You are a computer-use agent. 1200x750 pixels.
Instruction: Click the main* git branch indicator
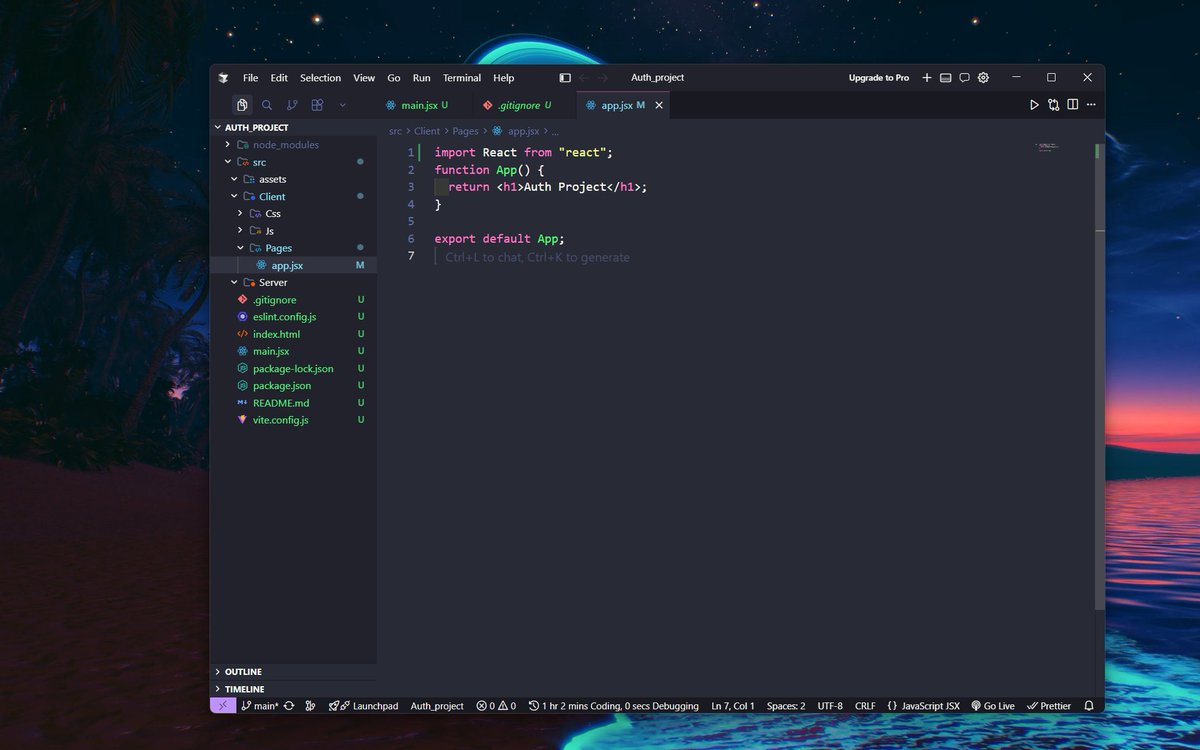pos(260,706)
